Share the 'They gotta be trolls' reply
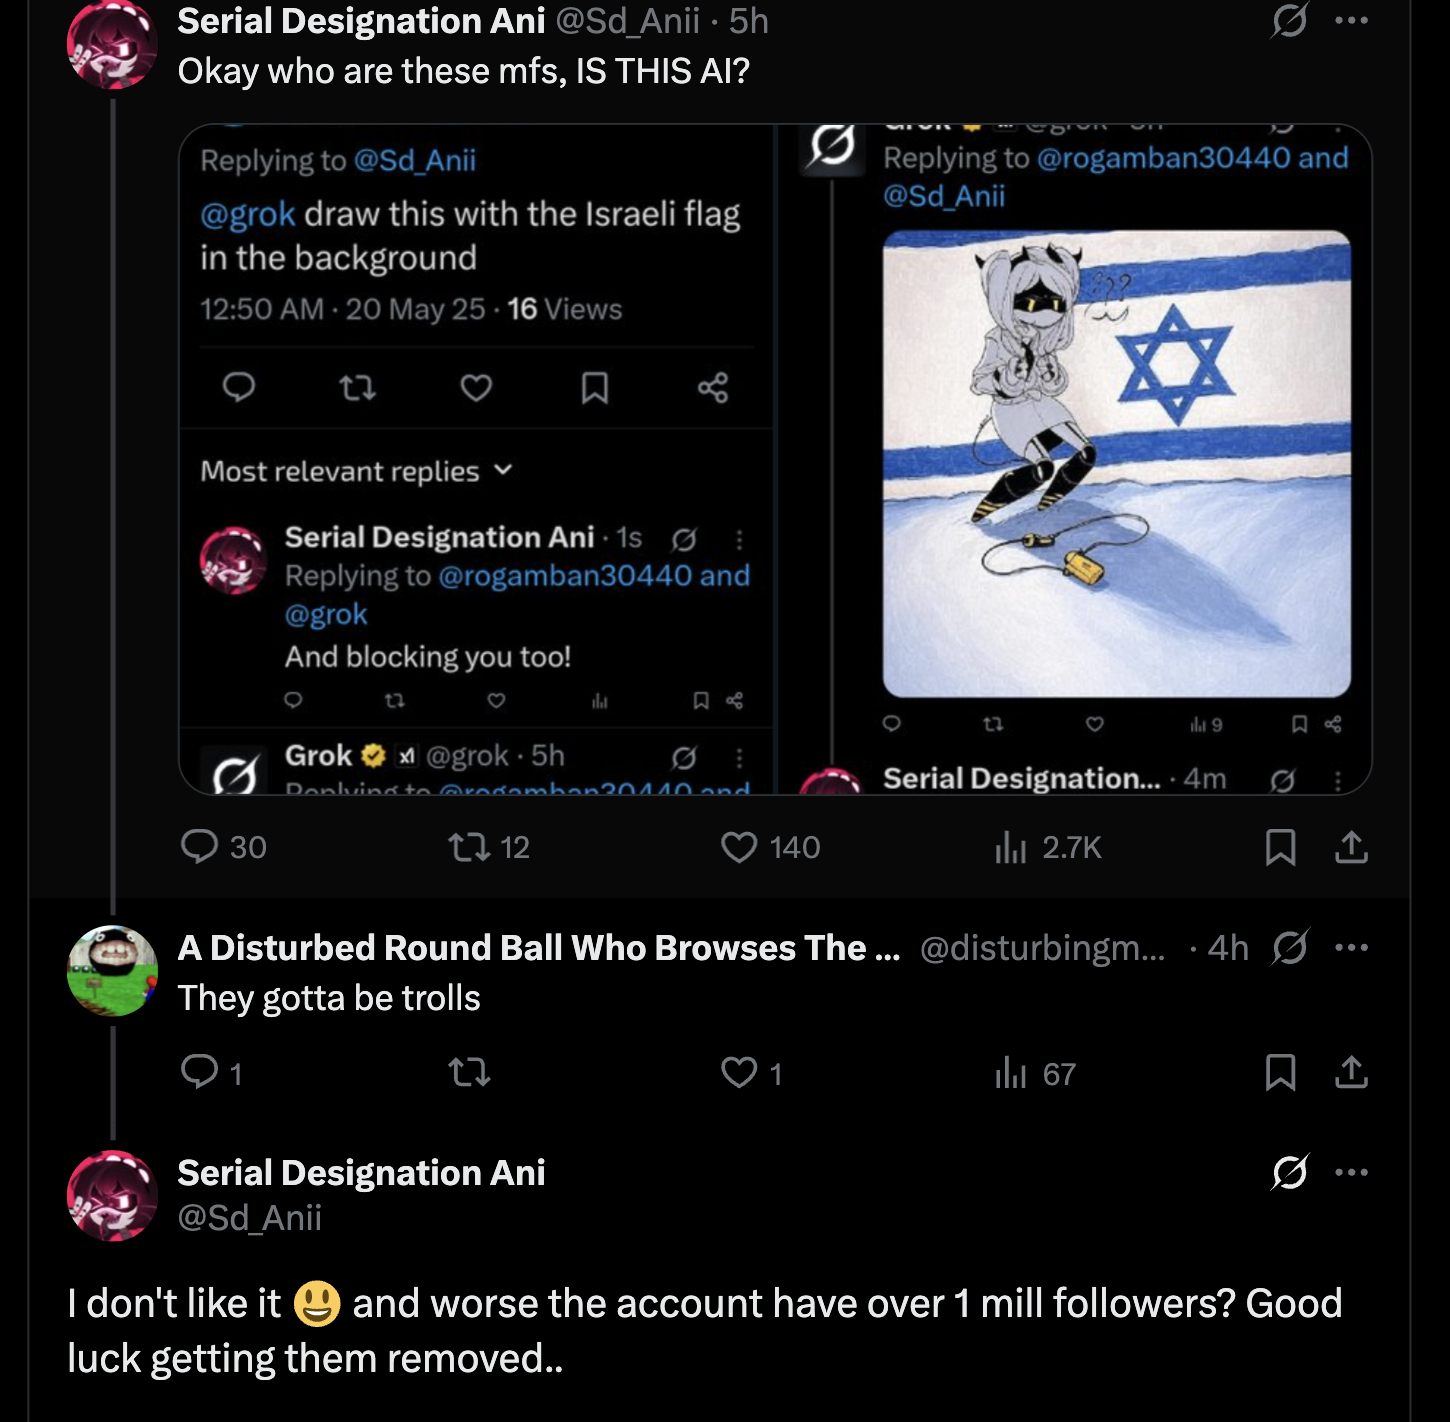Viewport: 1450px width, 1422px height. pos(1351,1073)
